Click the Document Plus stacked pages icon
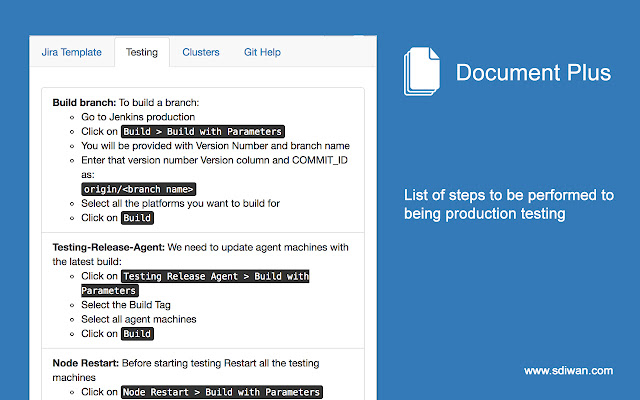 422,71
